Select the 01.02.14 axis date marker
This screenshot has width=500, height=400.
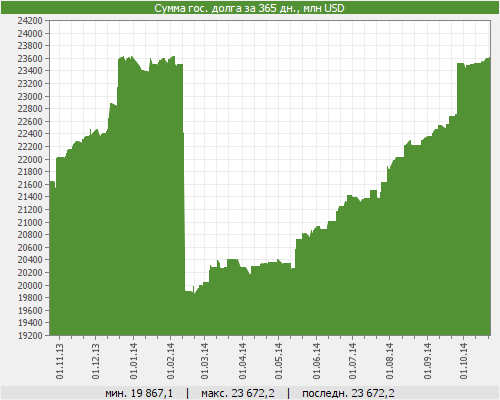click(171, 361)
